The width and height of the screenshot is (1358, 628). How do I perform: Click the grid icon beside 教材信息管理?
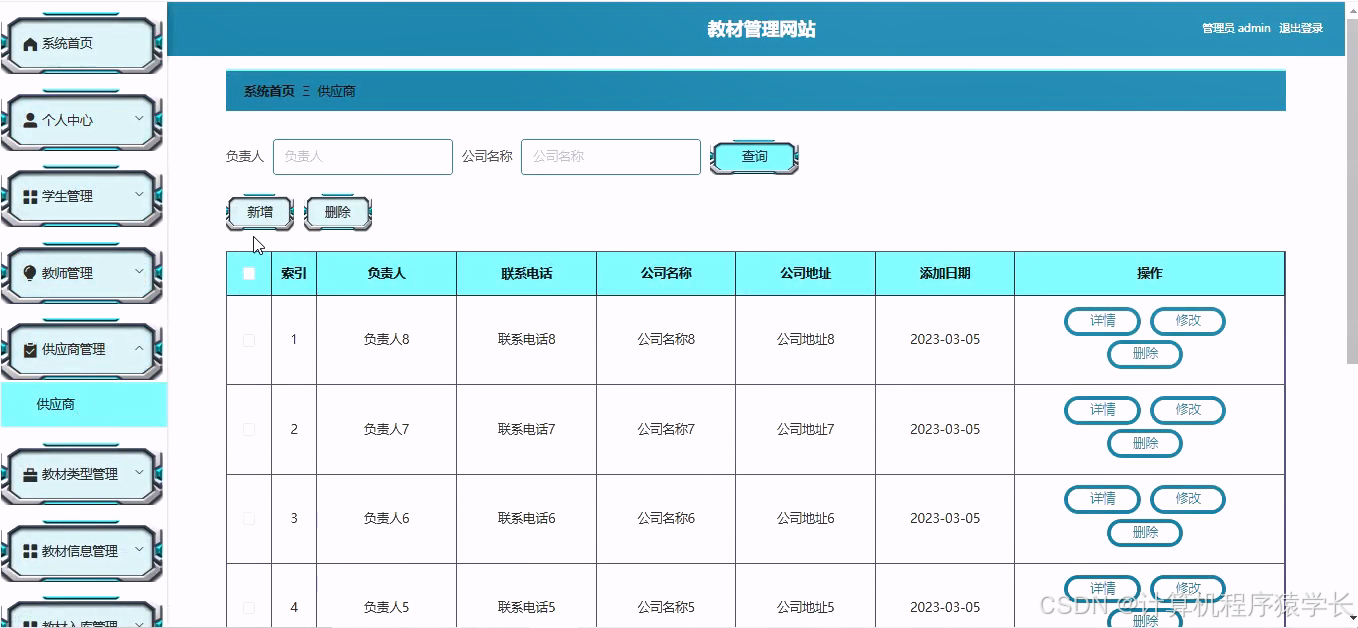[x=30, y=551]
